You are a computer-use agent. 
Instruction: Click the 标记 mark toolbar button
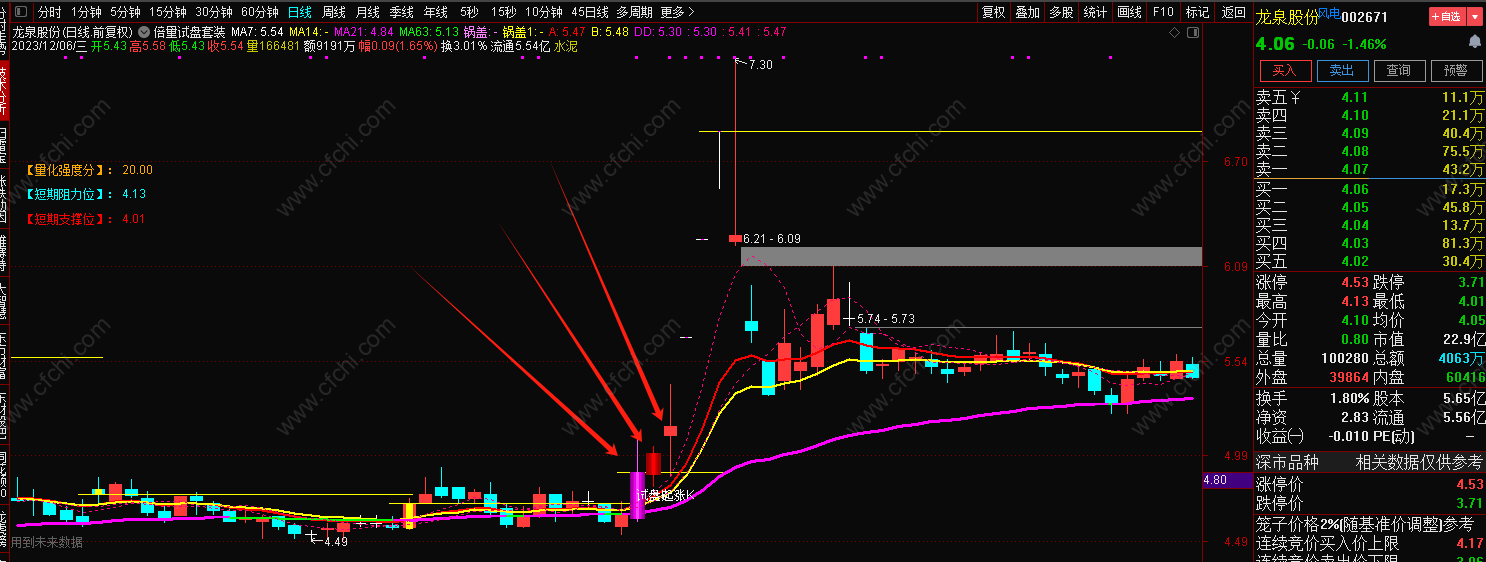[x=1197, y=12]
